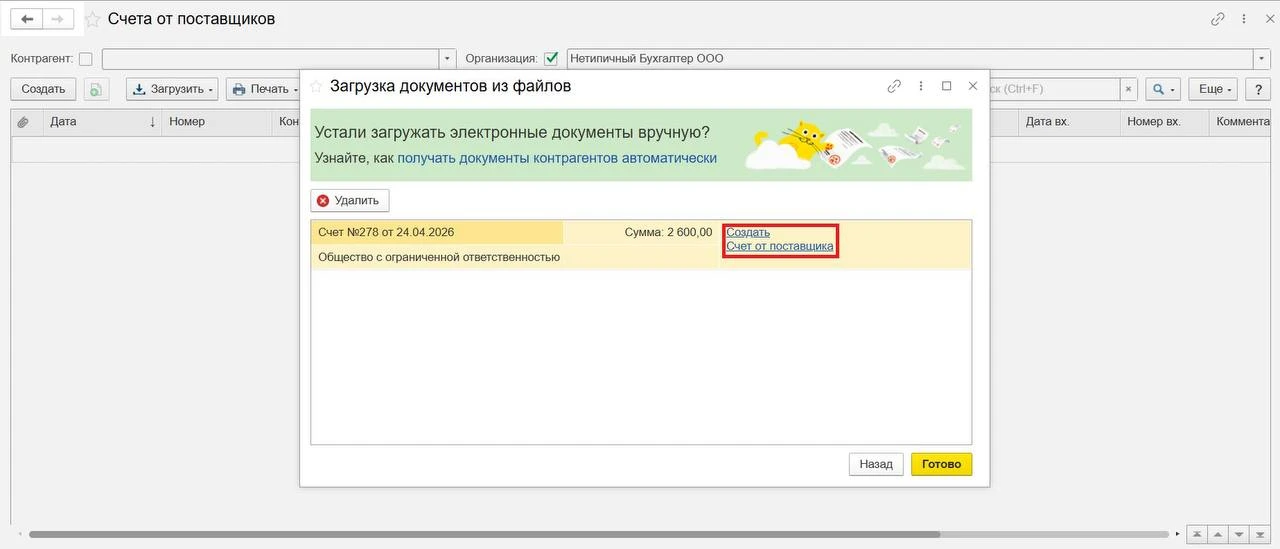Click the green document copy icon
1280x549 pixels.
(96, 89)
